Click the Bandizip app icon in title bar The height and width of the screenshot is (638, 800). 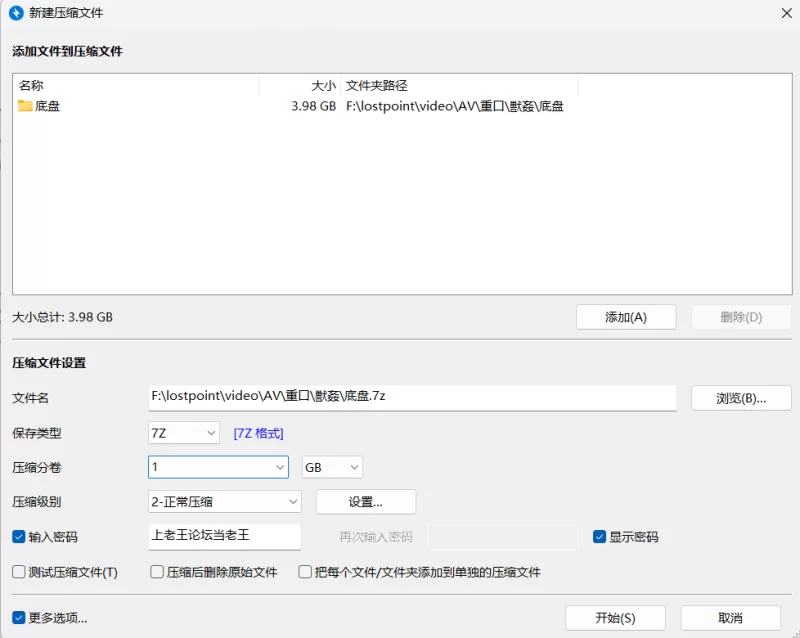point(16,13)
